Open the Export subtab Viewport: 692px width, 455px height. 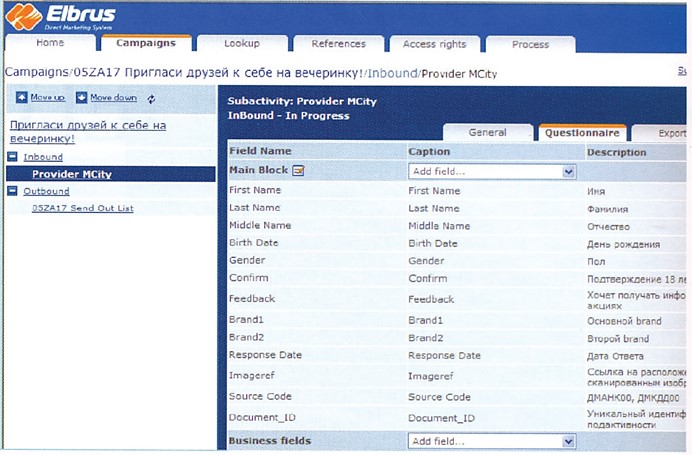click(x=672, y=133)
